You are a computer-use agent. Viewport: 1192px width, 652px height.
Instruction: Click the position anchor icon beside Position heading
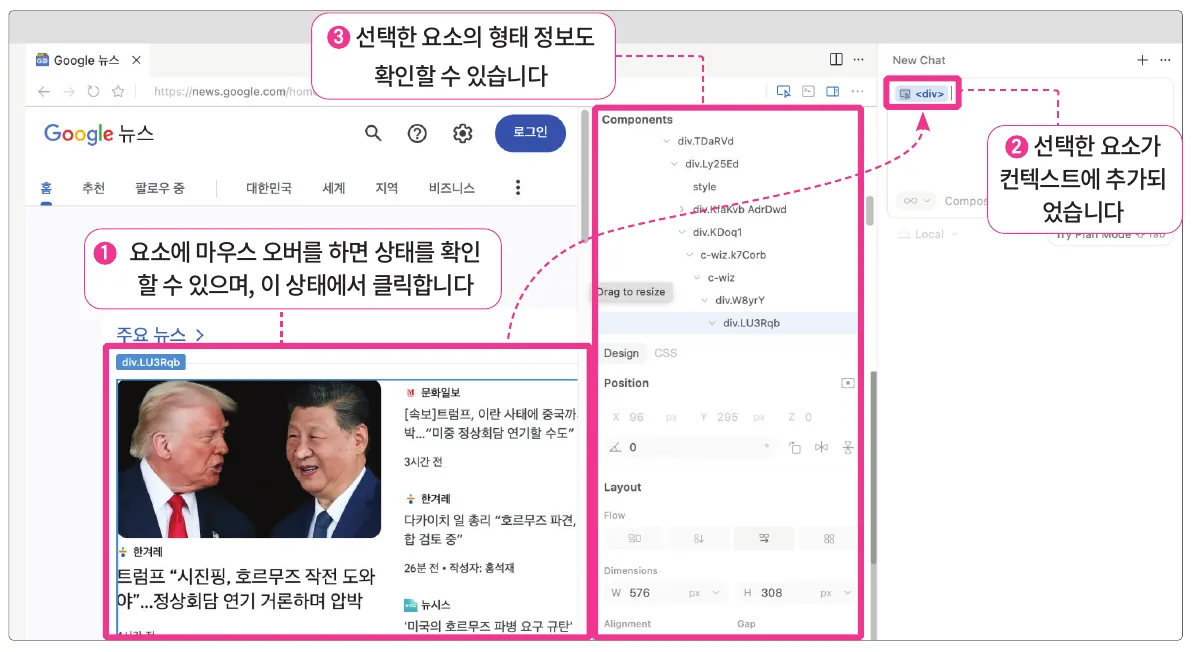click(x=848, y=383)
